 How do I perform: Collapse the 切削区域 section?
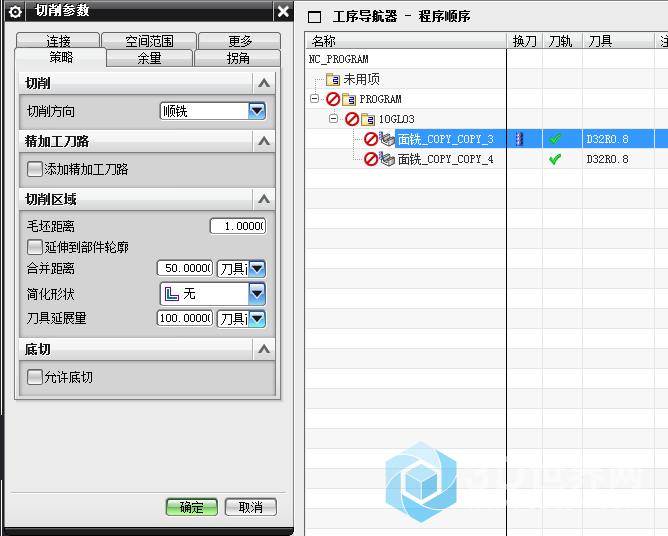click(264, 199)
